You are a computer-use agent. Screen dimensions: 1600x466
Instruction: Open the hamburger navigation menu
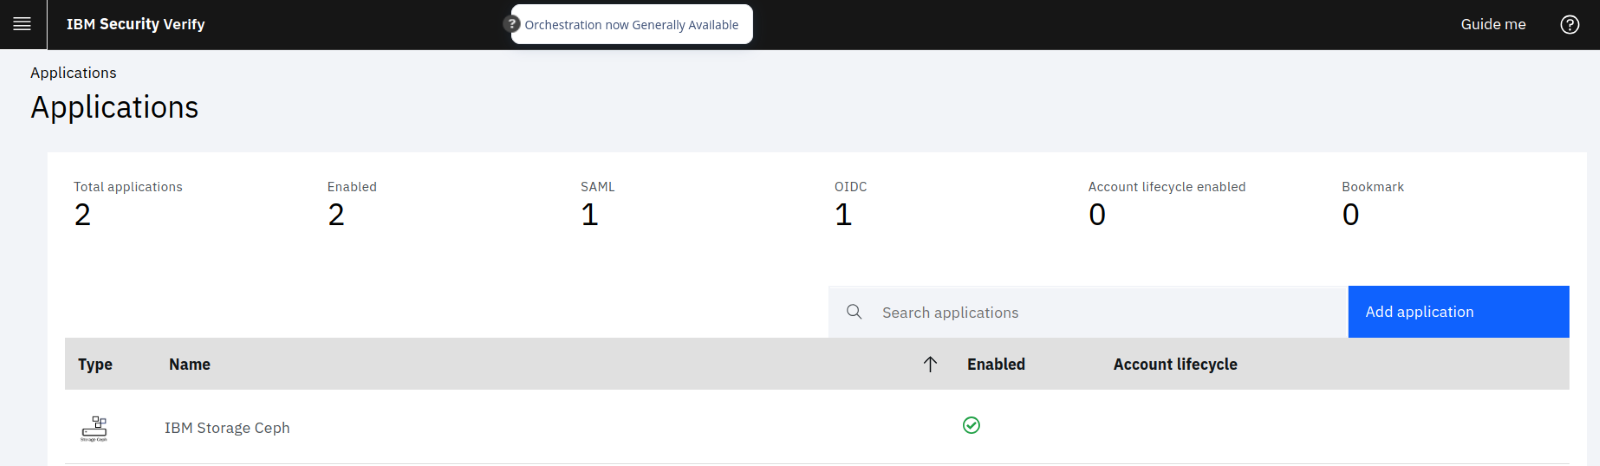22,24
